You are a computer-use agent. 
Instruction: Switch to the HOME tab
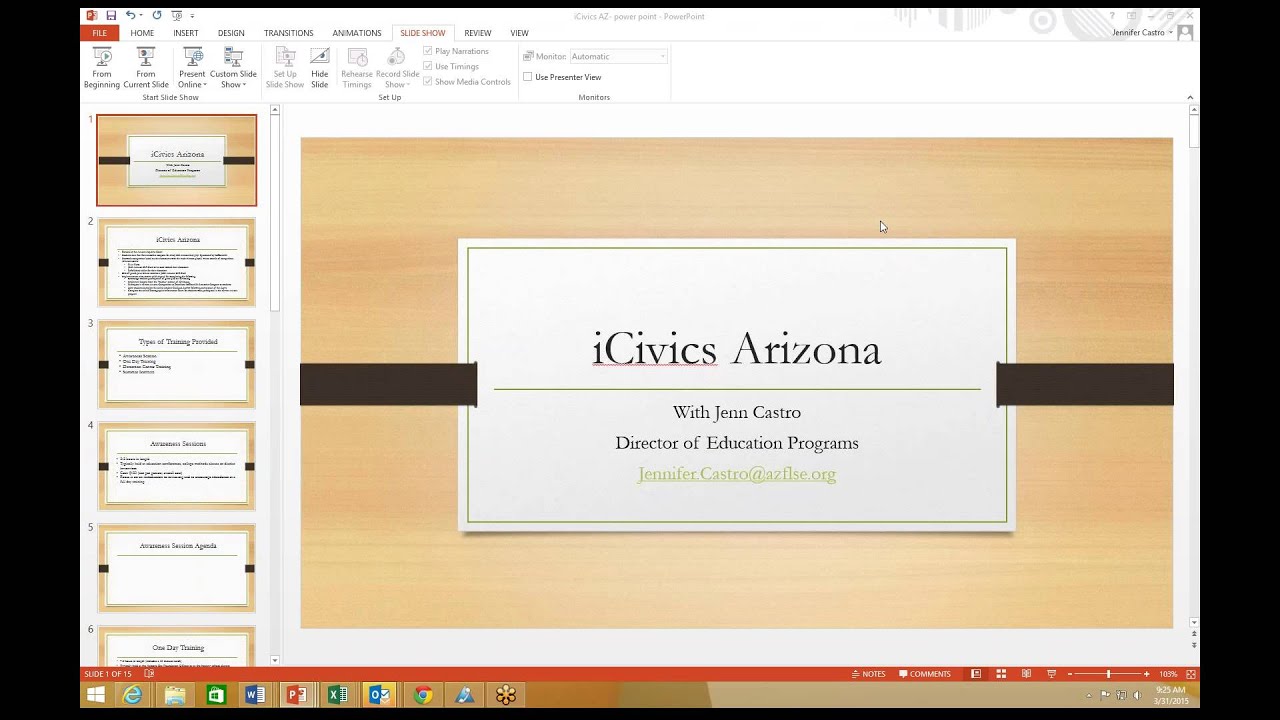click(142, 33)
